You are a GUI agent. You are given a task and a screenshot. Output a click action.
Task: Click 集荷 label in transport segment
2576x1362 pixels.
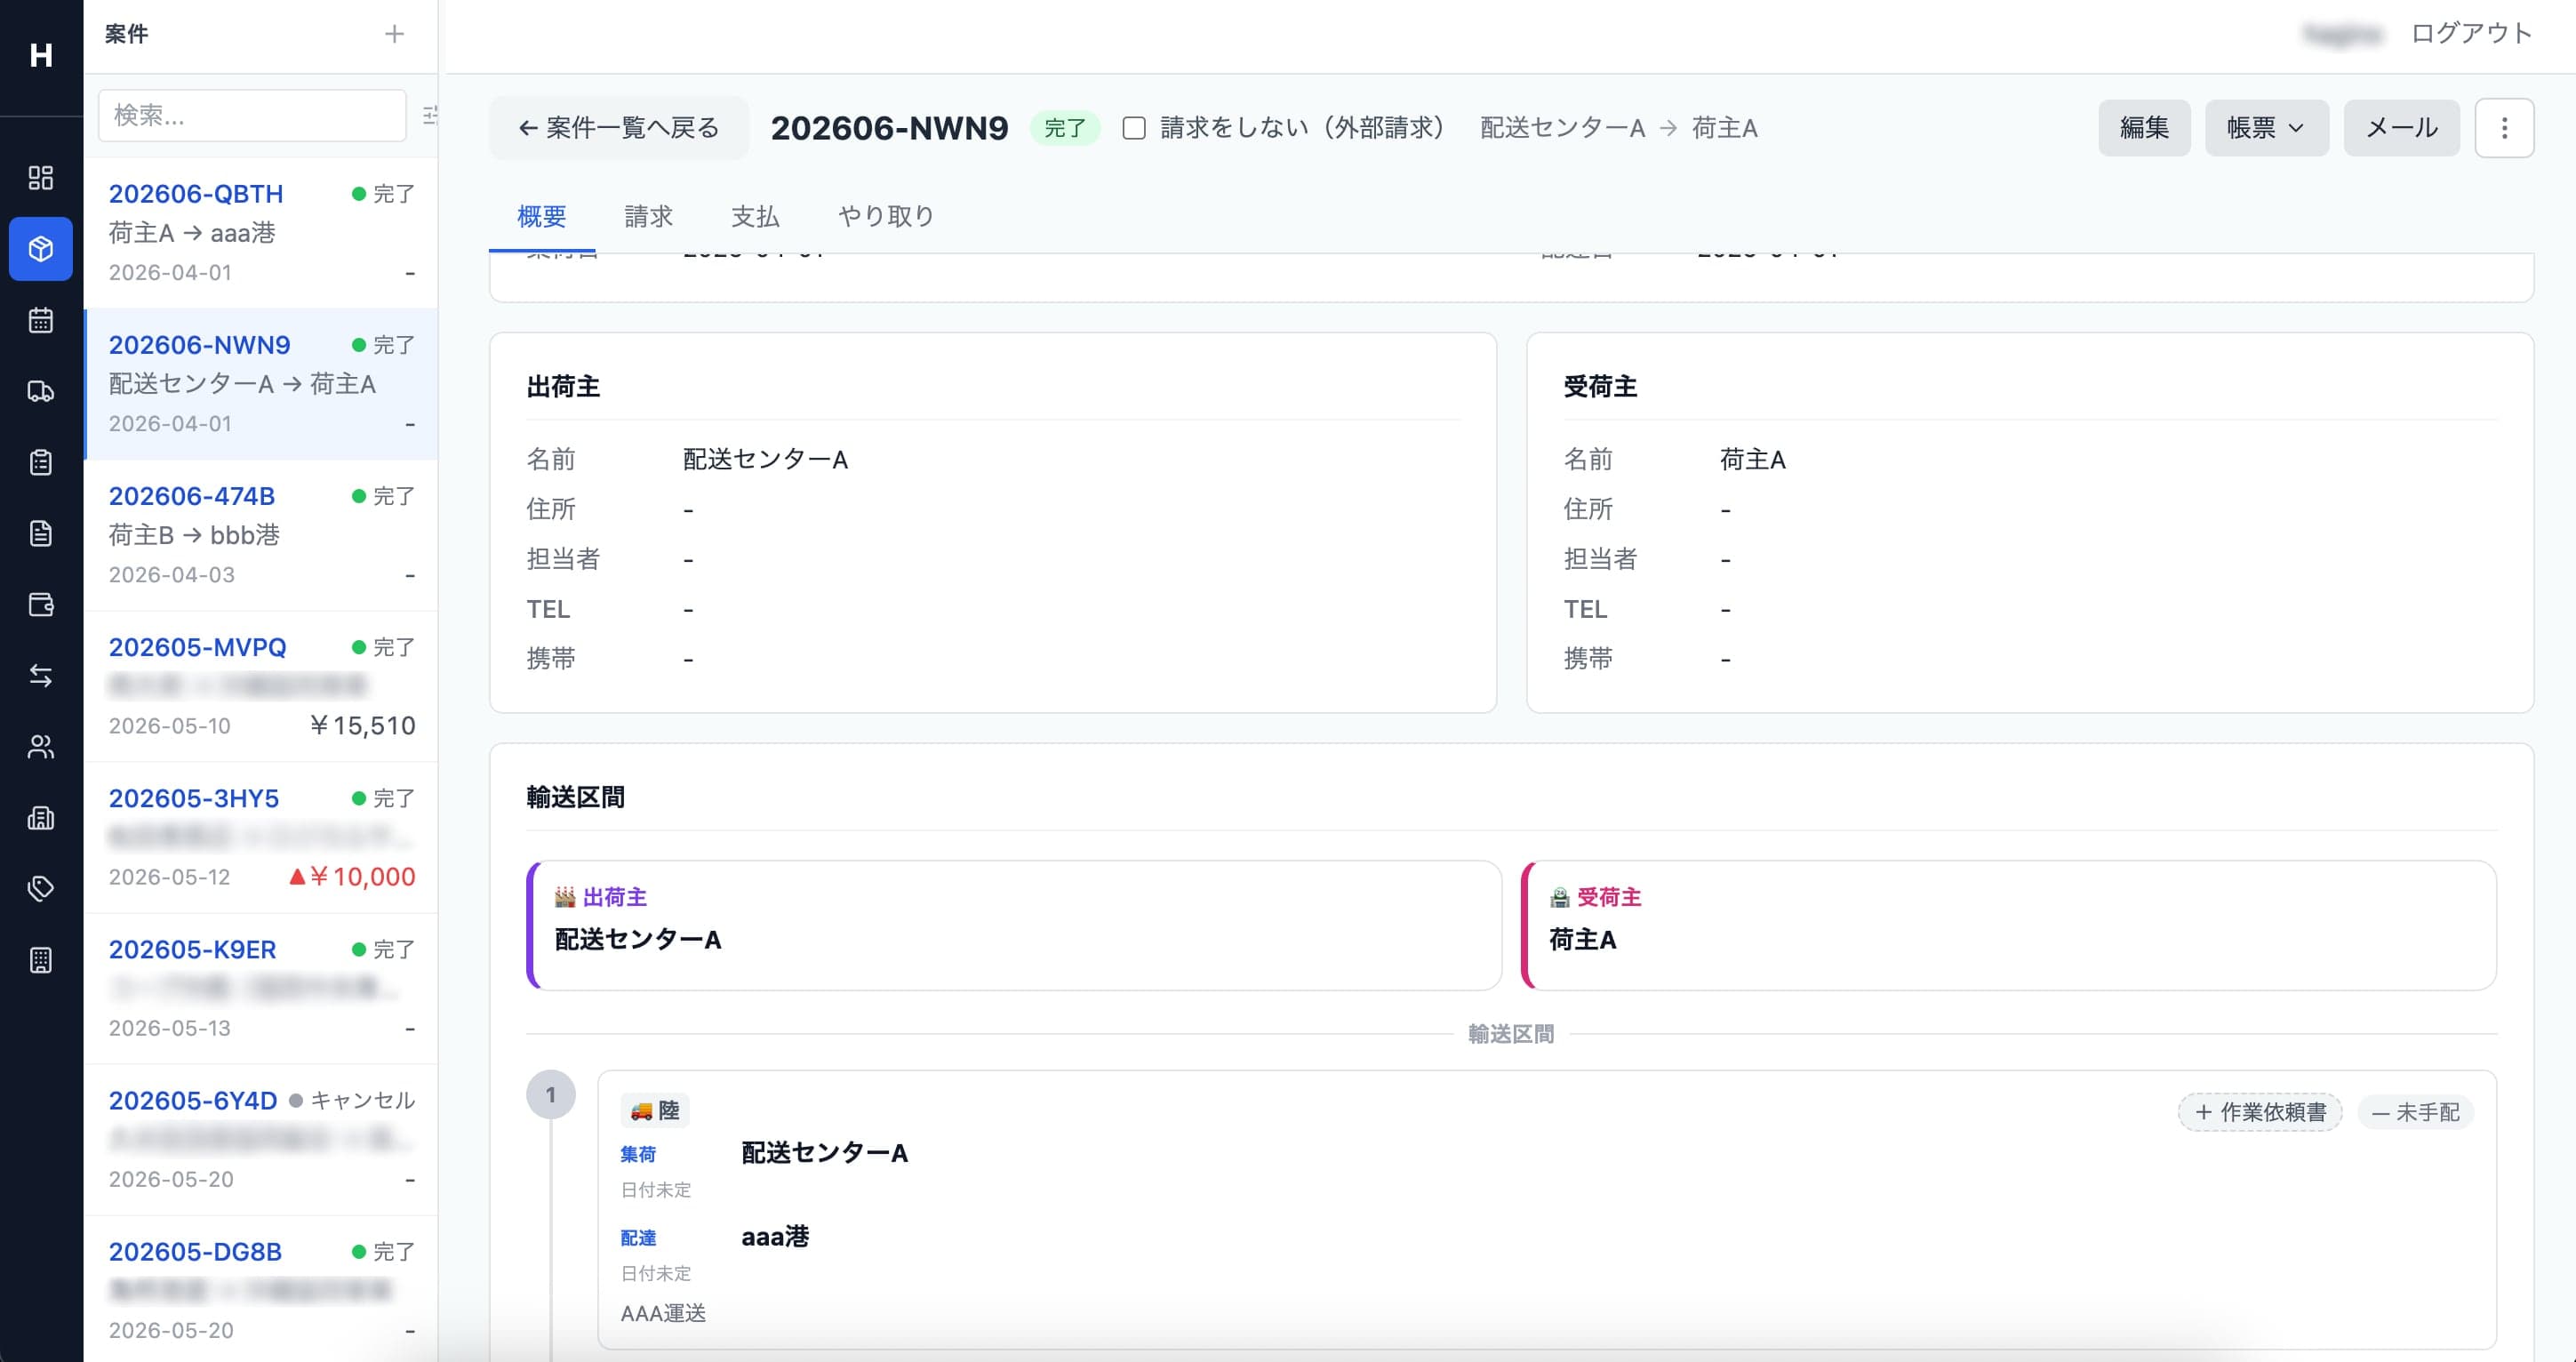point(638,1154)
